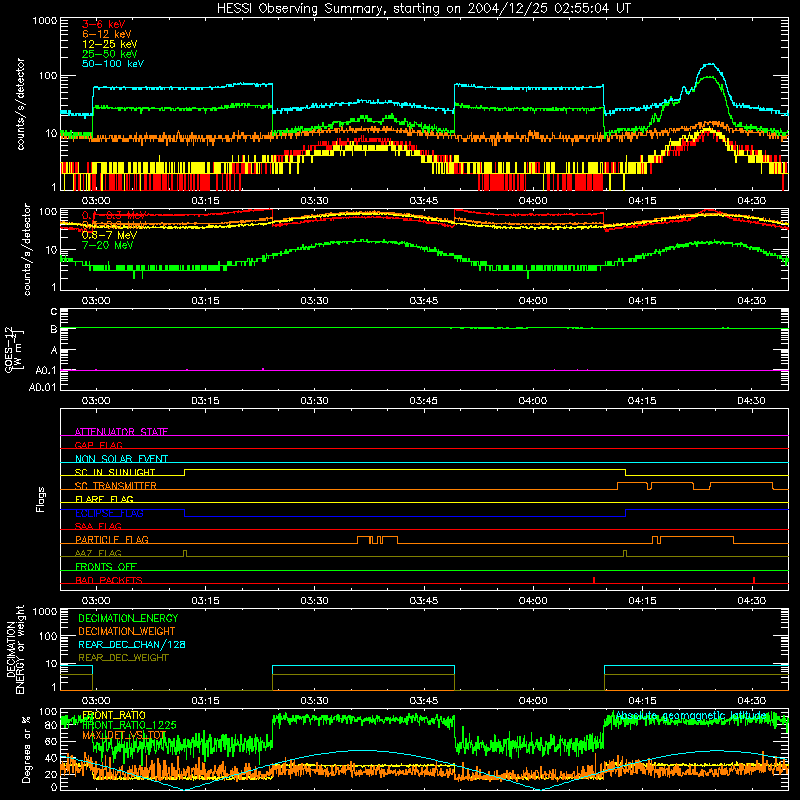
Task: Select the FLARE_FLAG label
Action: 104,499
